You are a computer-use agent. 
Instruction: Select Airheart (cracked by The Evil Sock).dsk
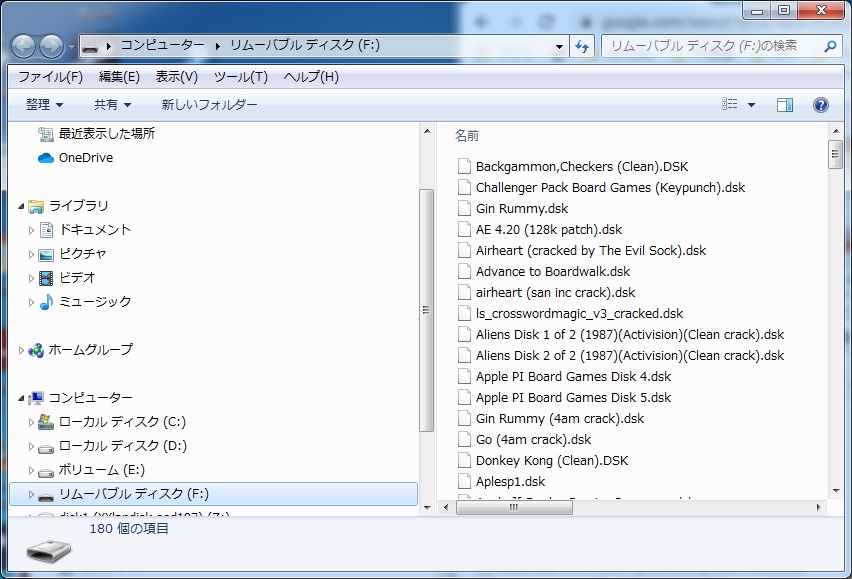[591, 250]
